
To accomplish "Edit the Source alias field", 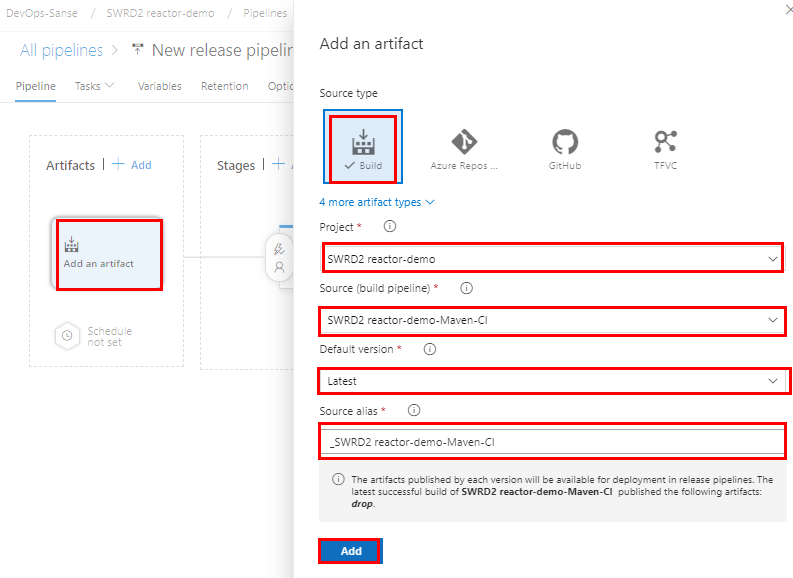I will pyautogui.click(x=552, y=442).
